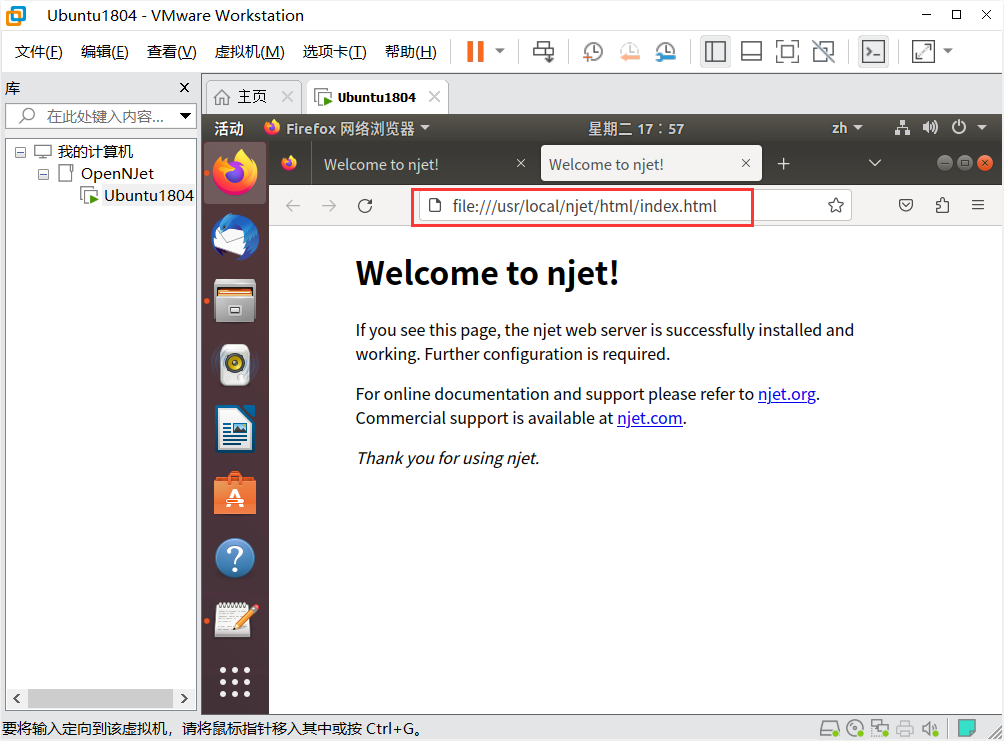List all Firefox tabs dropdown
1004x741 pixels.
pos(875,163)
